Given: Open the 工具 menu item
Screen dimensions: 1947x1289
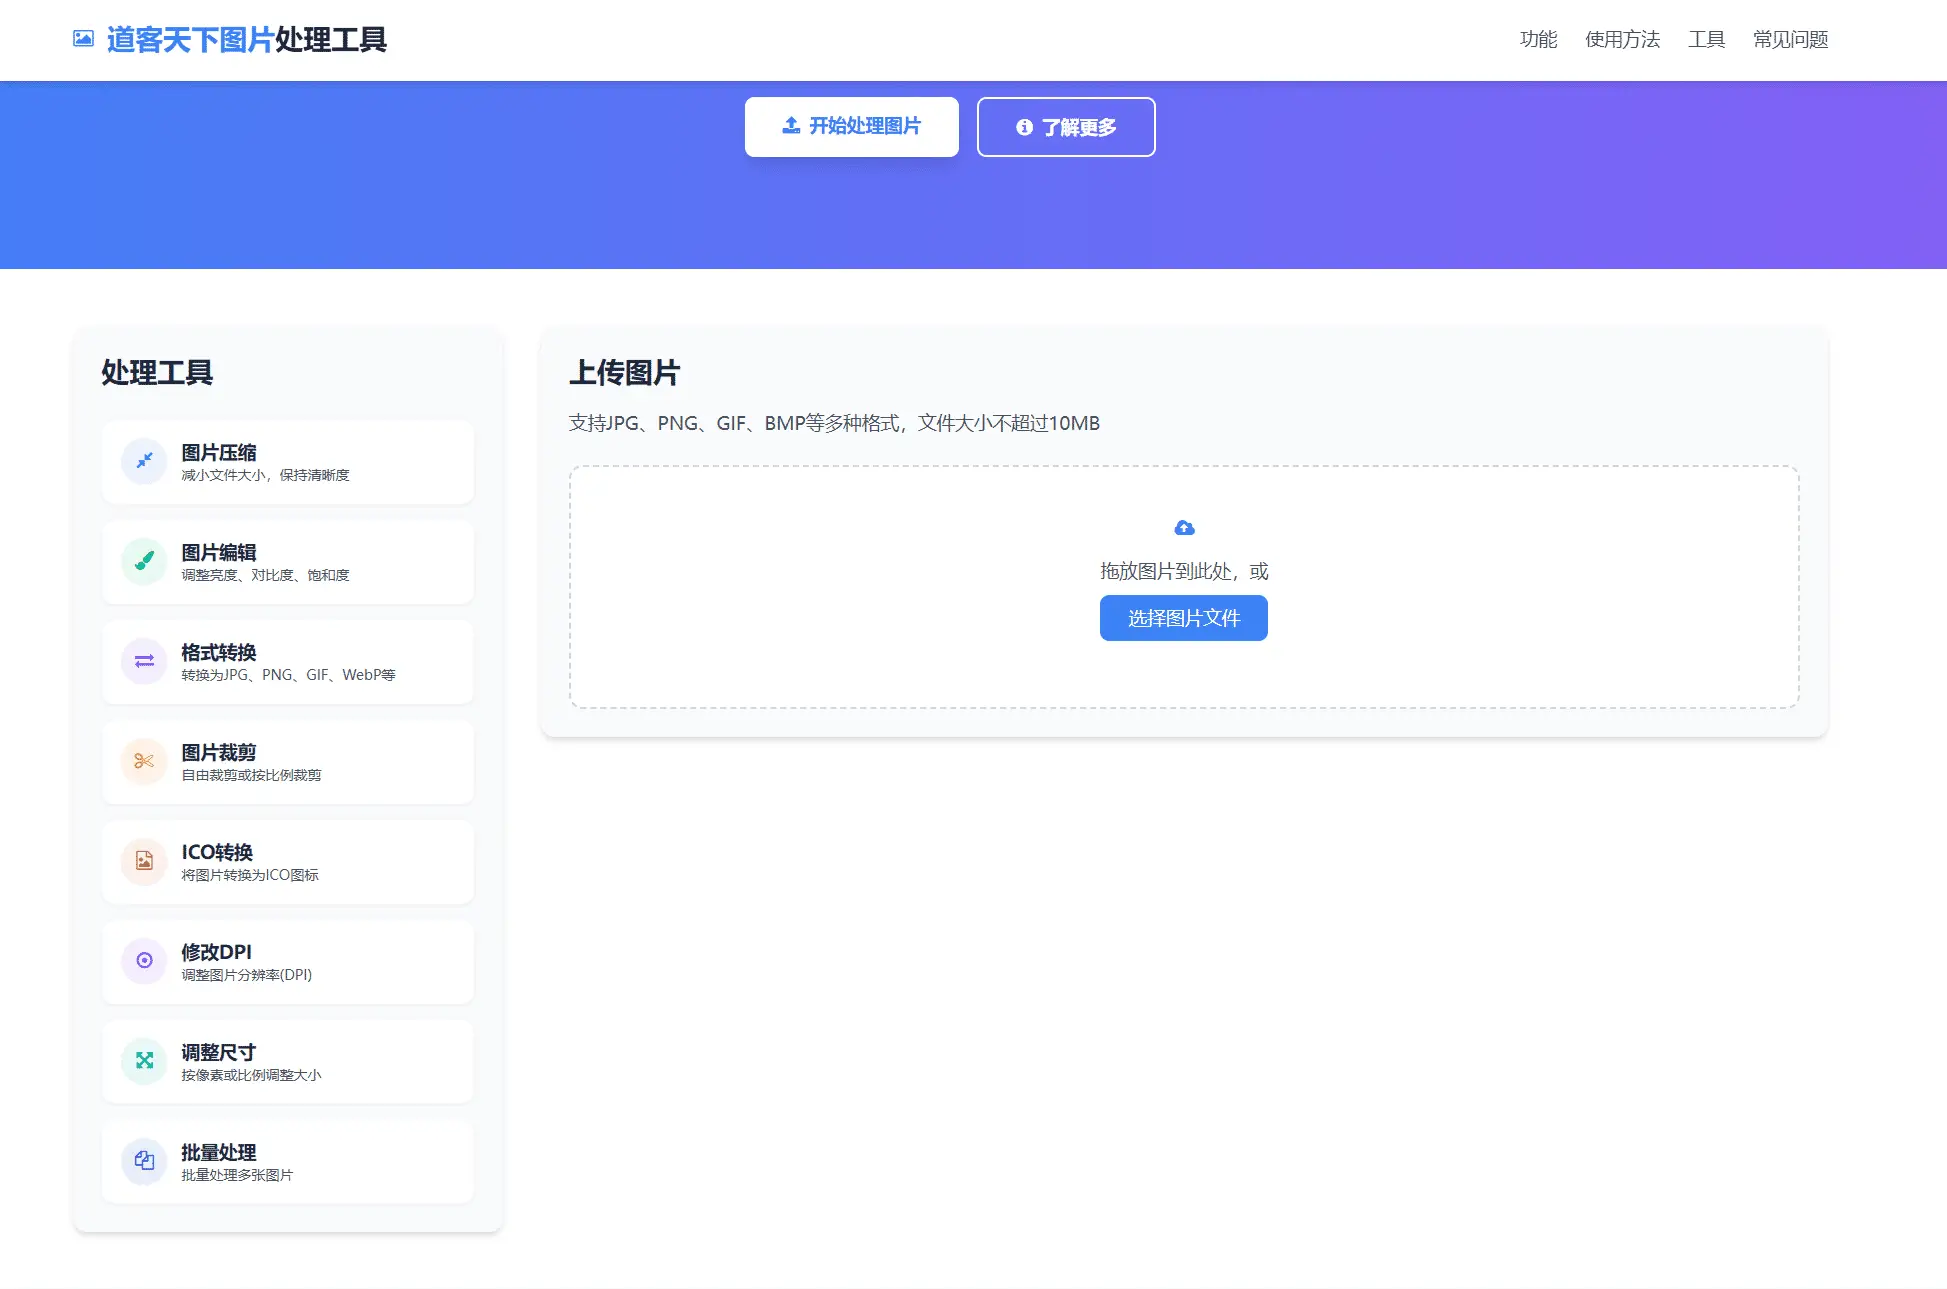Looking at the screenshot, I should click(x=1707, y=39).
